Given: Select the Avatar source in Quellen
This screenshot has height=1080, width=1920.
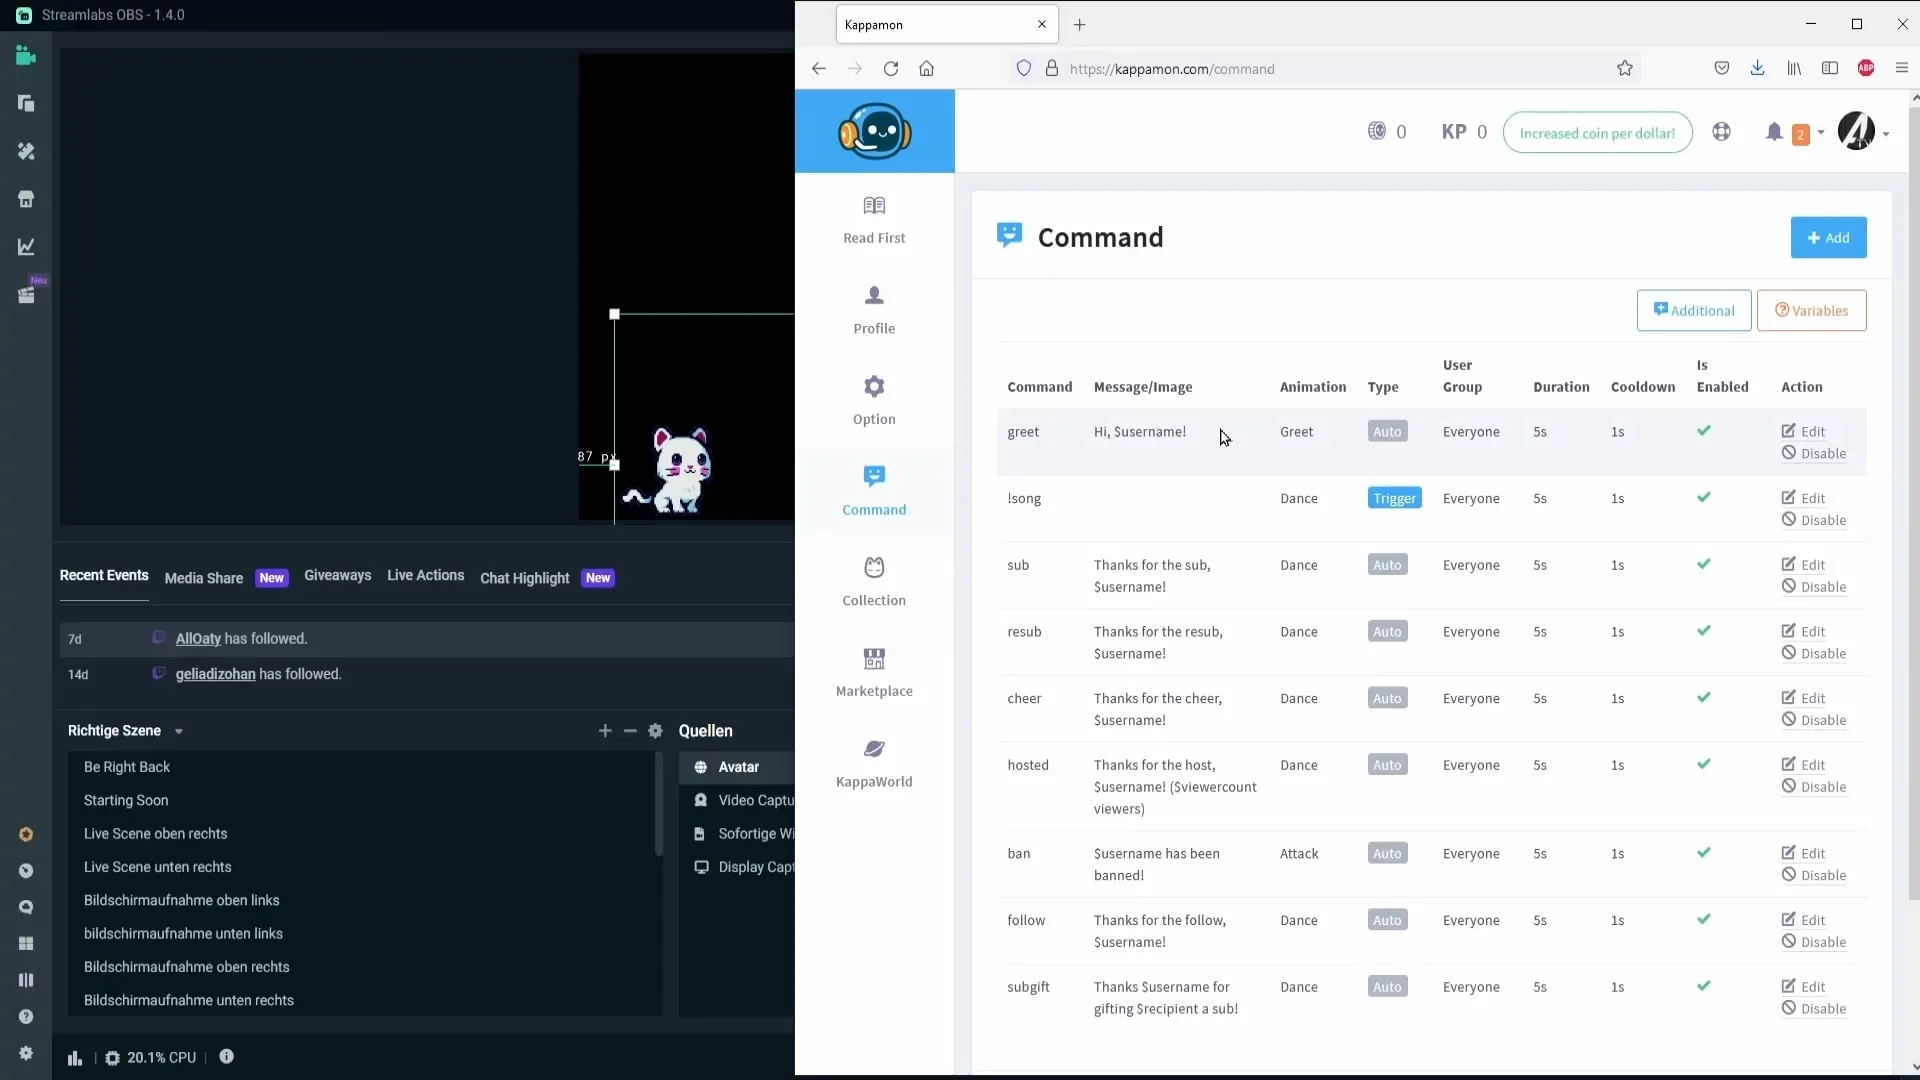Looking at the screenshot, I should pos(737,767).
